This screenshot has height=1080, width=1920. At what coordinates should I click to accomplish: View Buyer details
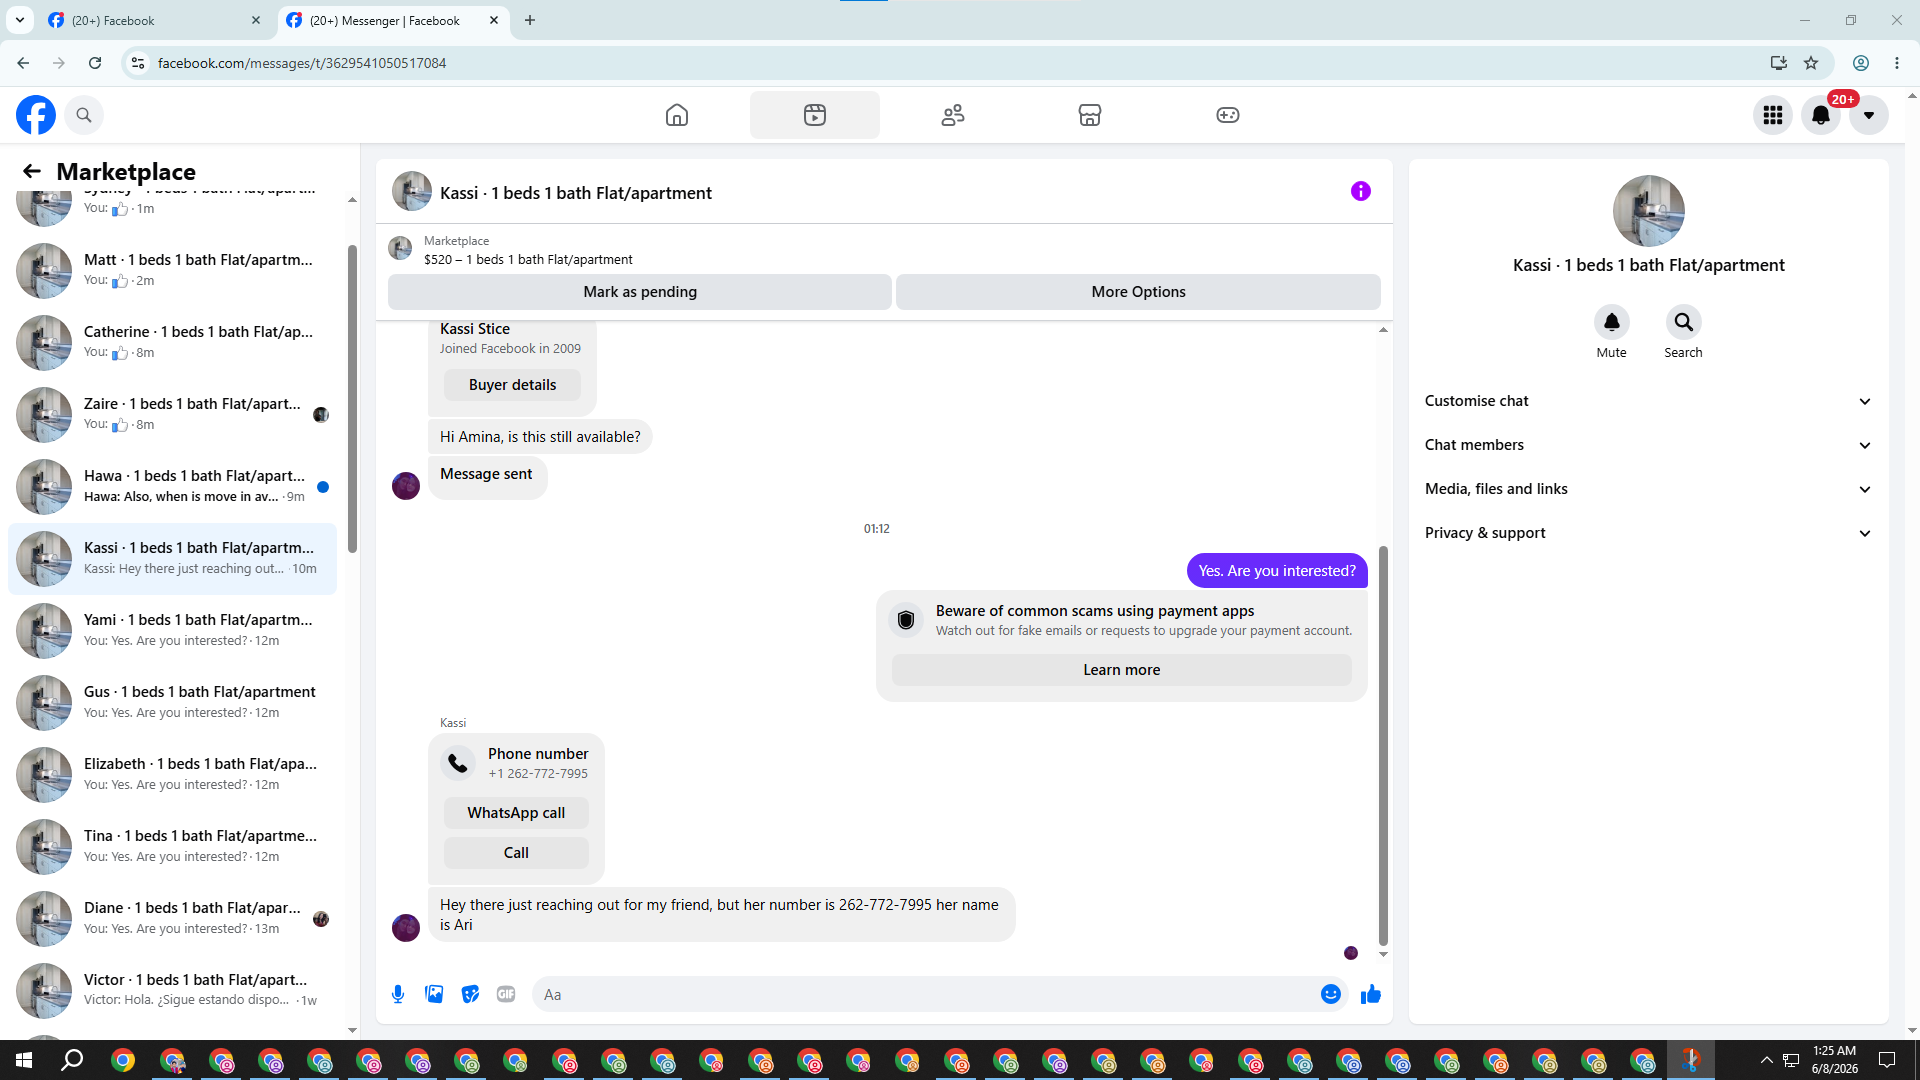pyautogui.click(x=512, y=385)
